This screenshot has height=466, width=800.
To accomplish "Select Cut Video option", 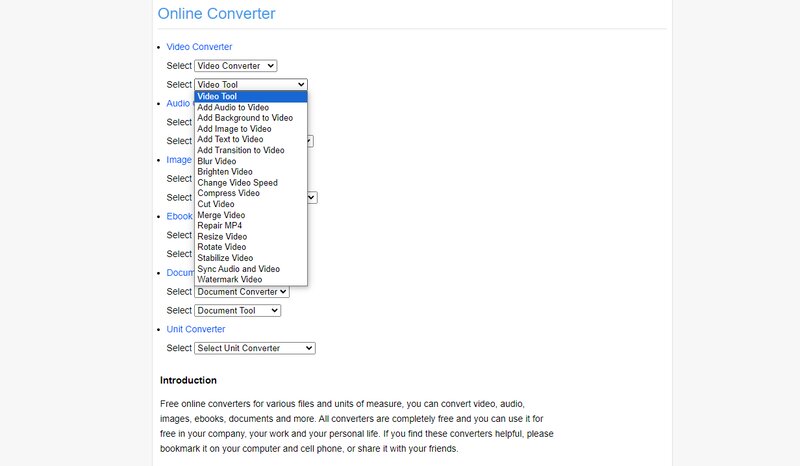I will (251, 204).
